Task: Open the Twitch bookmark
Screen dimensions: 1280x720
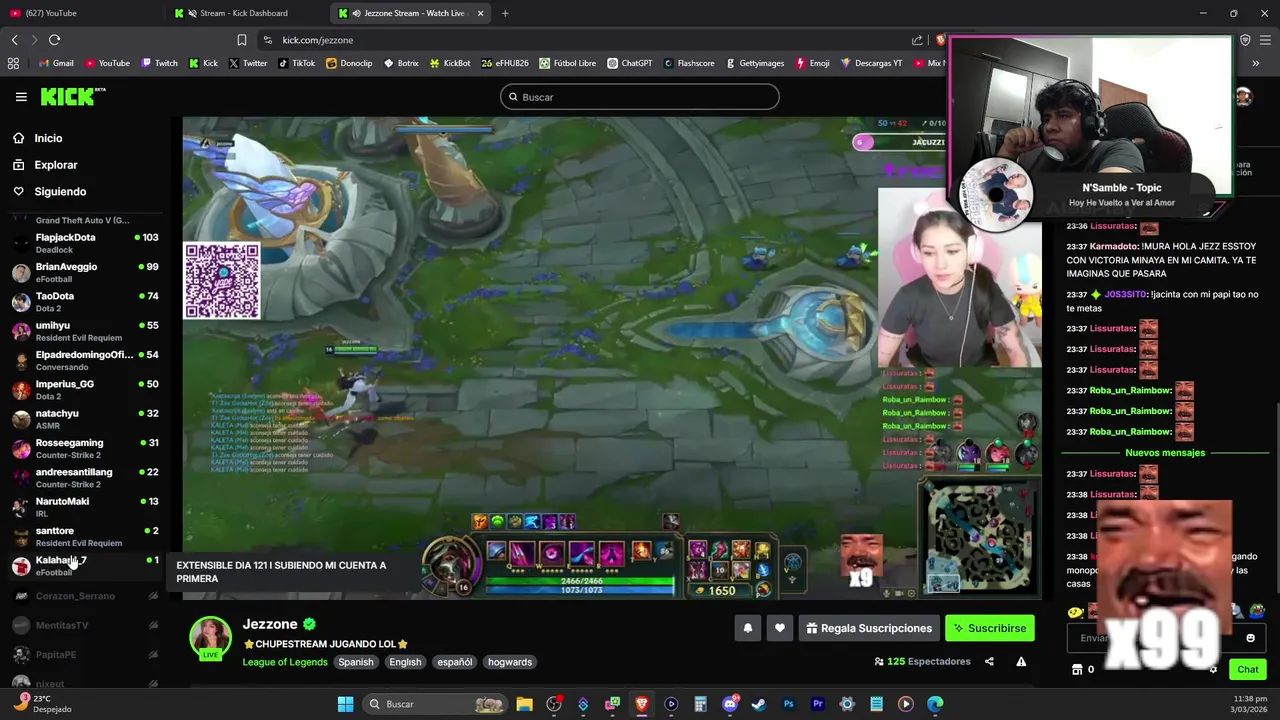Action: (160, 63)
